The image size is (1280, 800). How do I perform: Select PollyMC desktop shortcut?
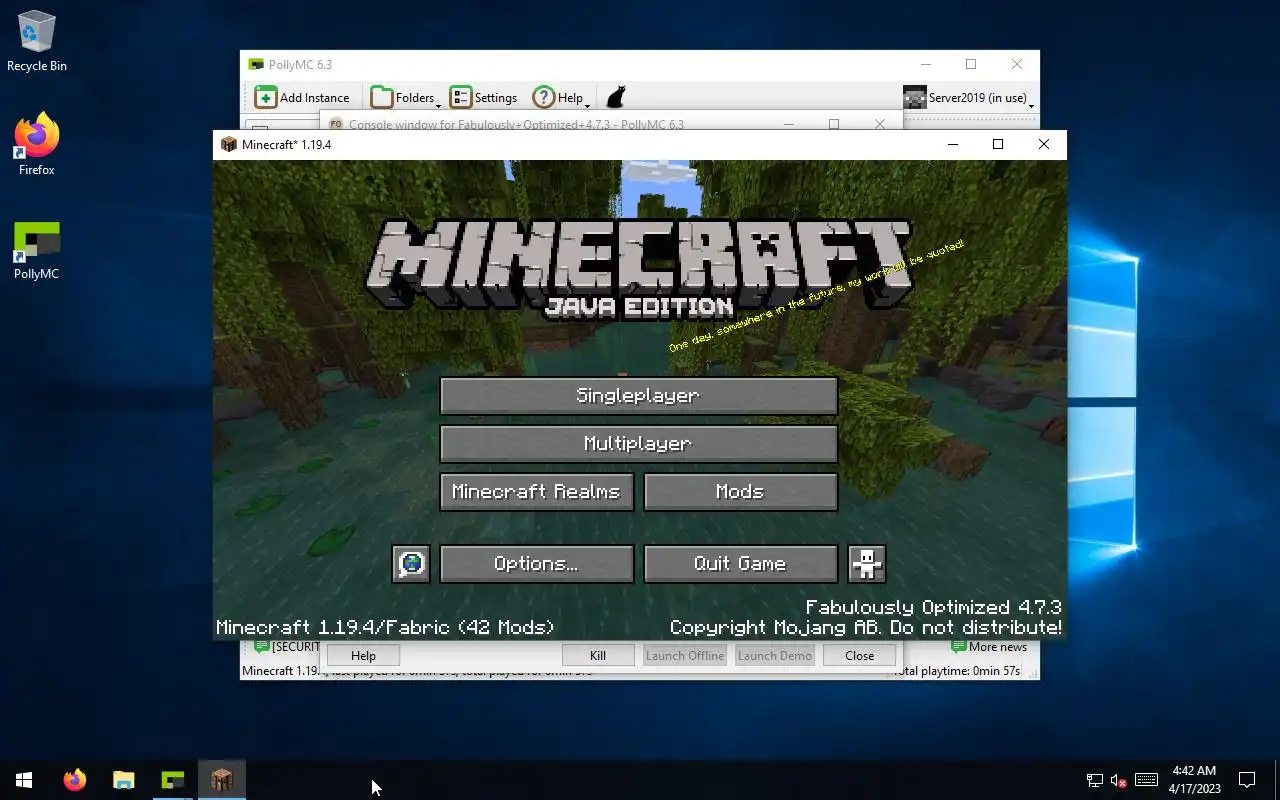click(x=37, y=250)
